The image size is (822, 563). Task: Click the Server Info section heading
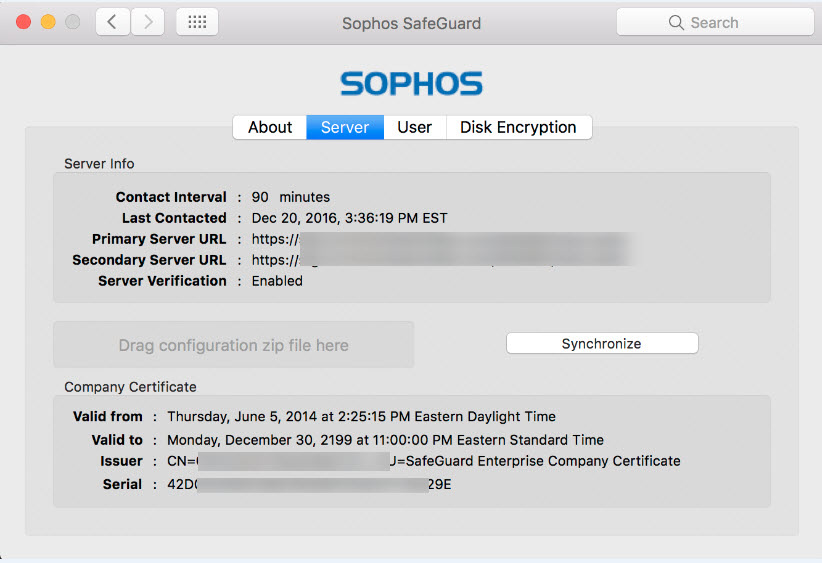pos(99,164)
